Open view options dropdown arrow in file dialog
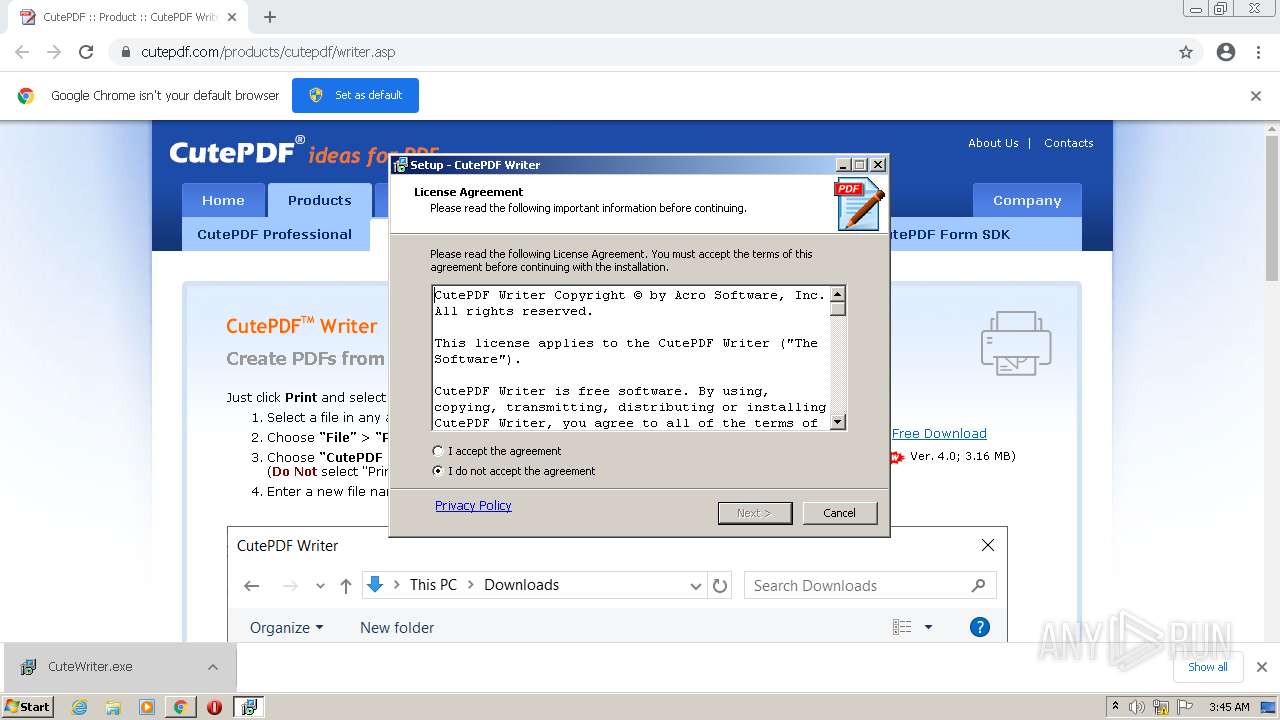Image resolution: width=1280 pixels, height=720 pixels. click(928, 627)
